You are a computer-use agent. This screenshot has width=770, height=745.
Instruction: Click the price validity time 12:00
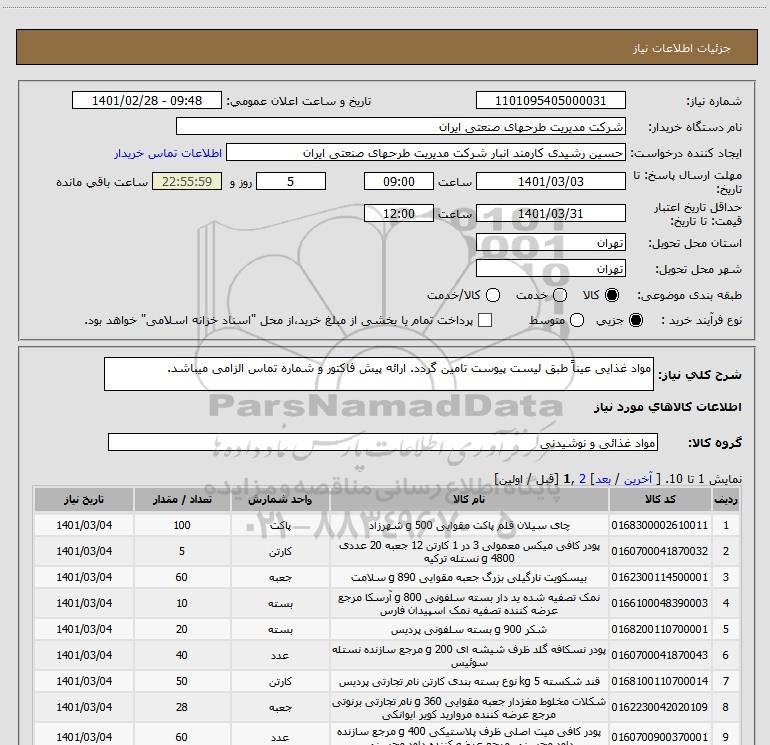(x=399, y=213)
